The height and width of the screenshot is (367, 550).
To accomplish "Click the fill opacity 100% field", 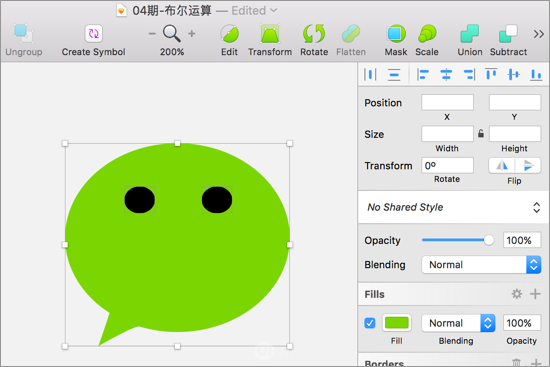I will tap(522, 323).
